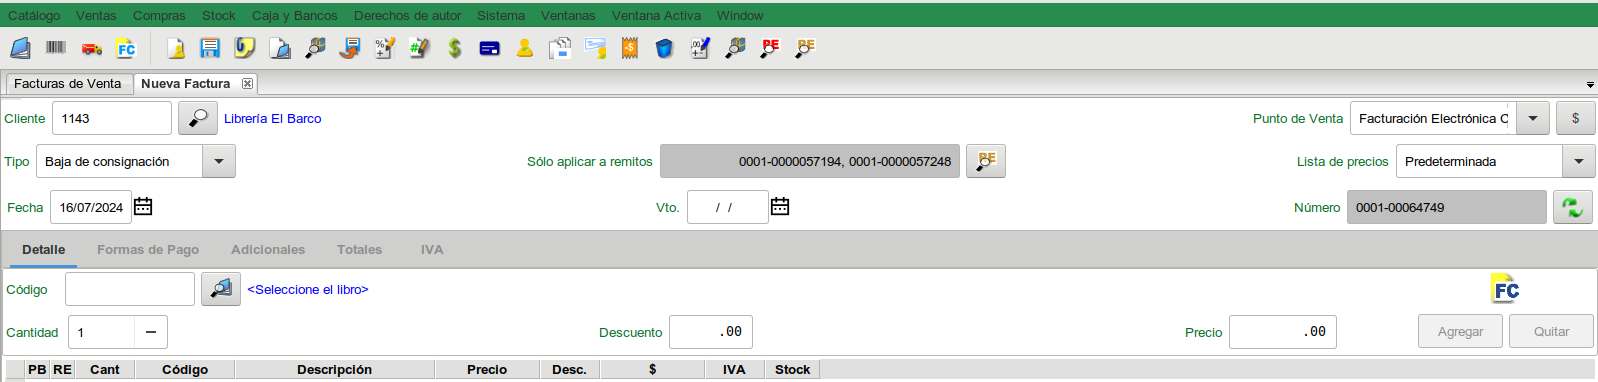The image size is (1598, 382).
Task: Click the yellow note with paperclip icon
Action: point(245,48)
